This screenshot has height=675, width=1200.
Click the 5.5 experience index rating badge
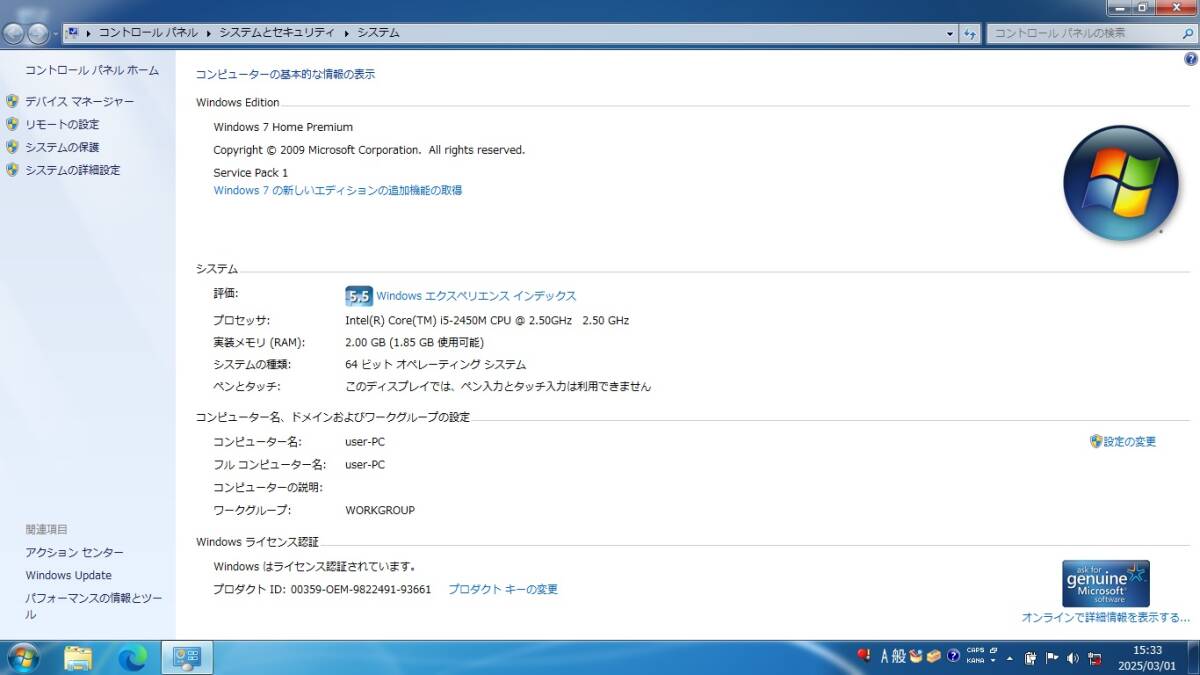coord(358,296)
